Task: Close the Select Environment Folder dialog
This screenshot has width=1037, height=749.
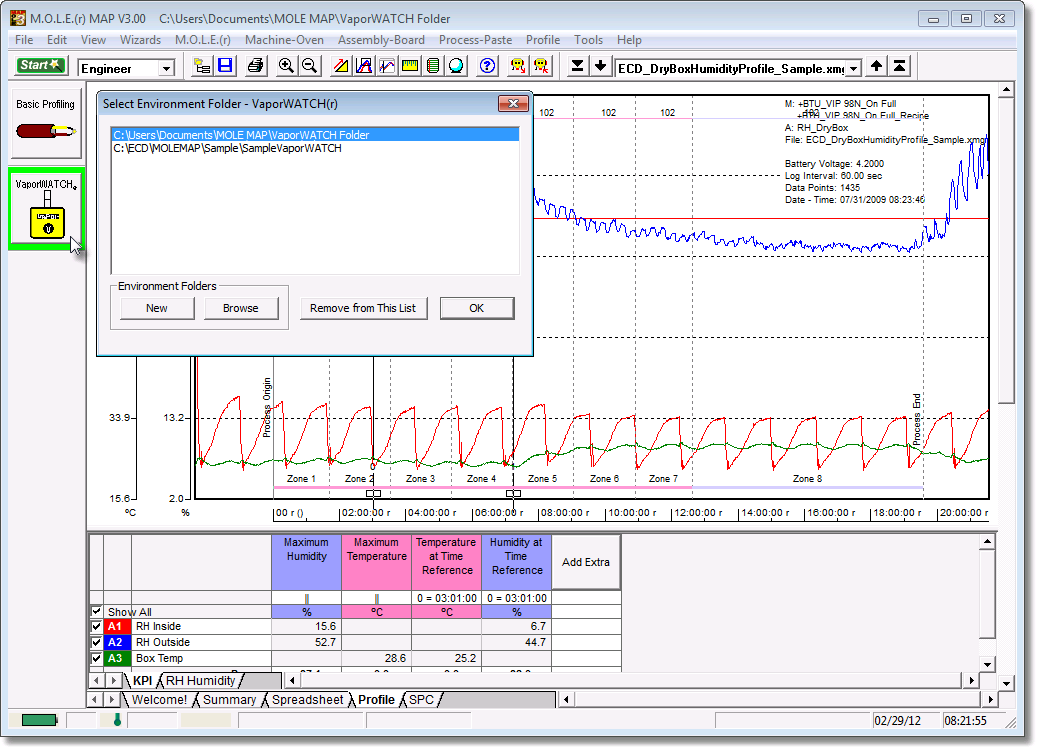Action: pyautogui.click(x=513, y=104)
